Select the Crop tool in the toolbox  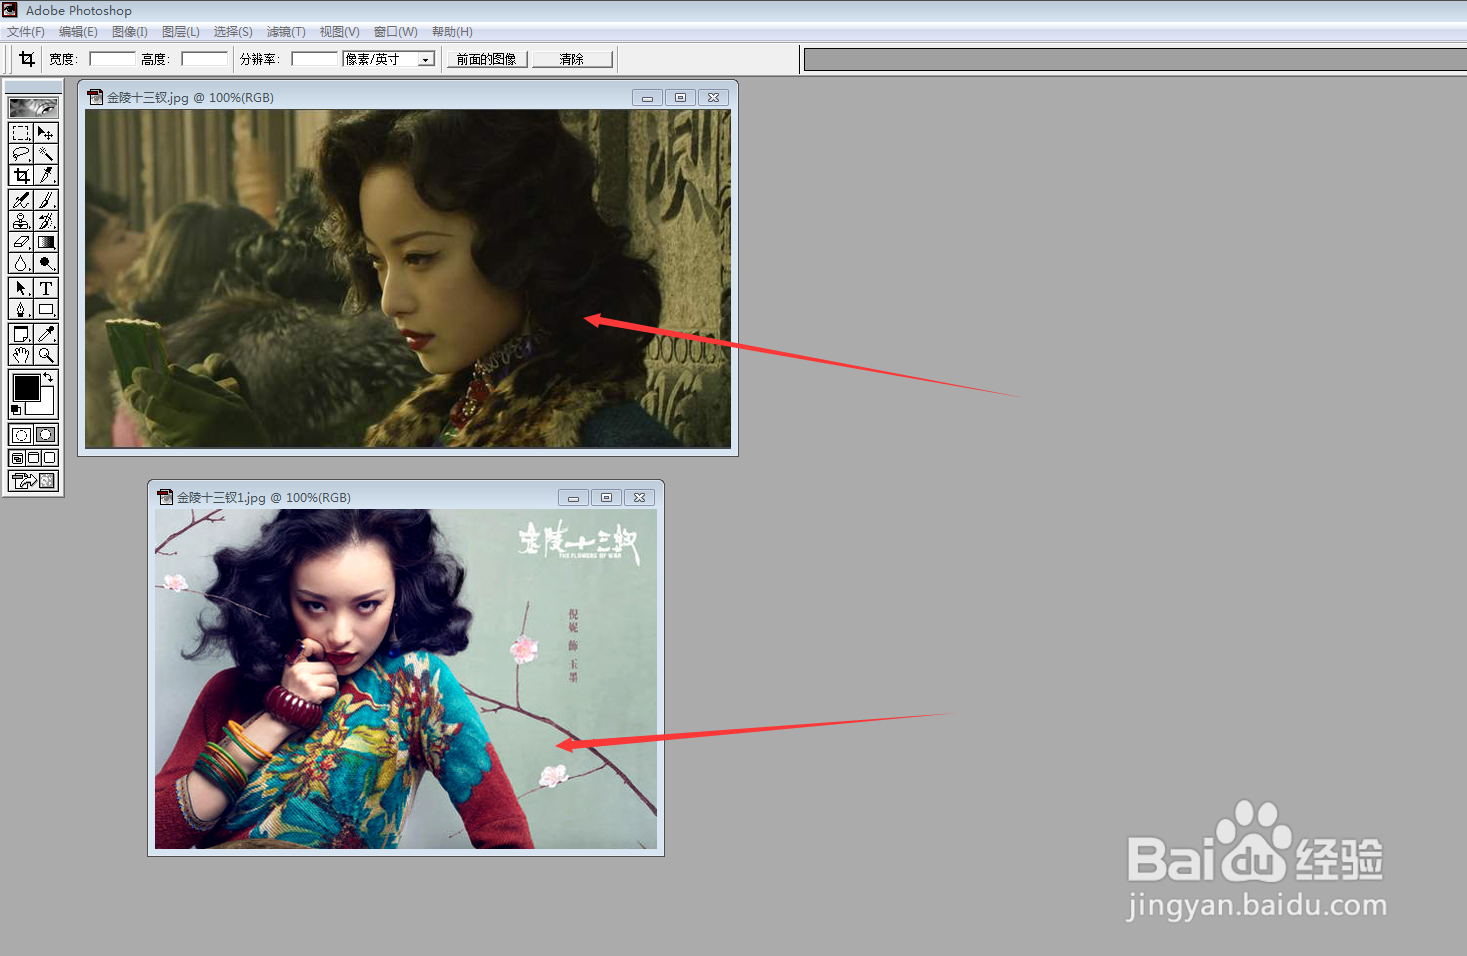click(21, 175)
